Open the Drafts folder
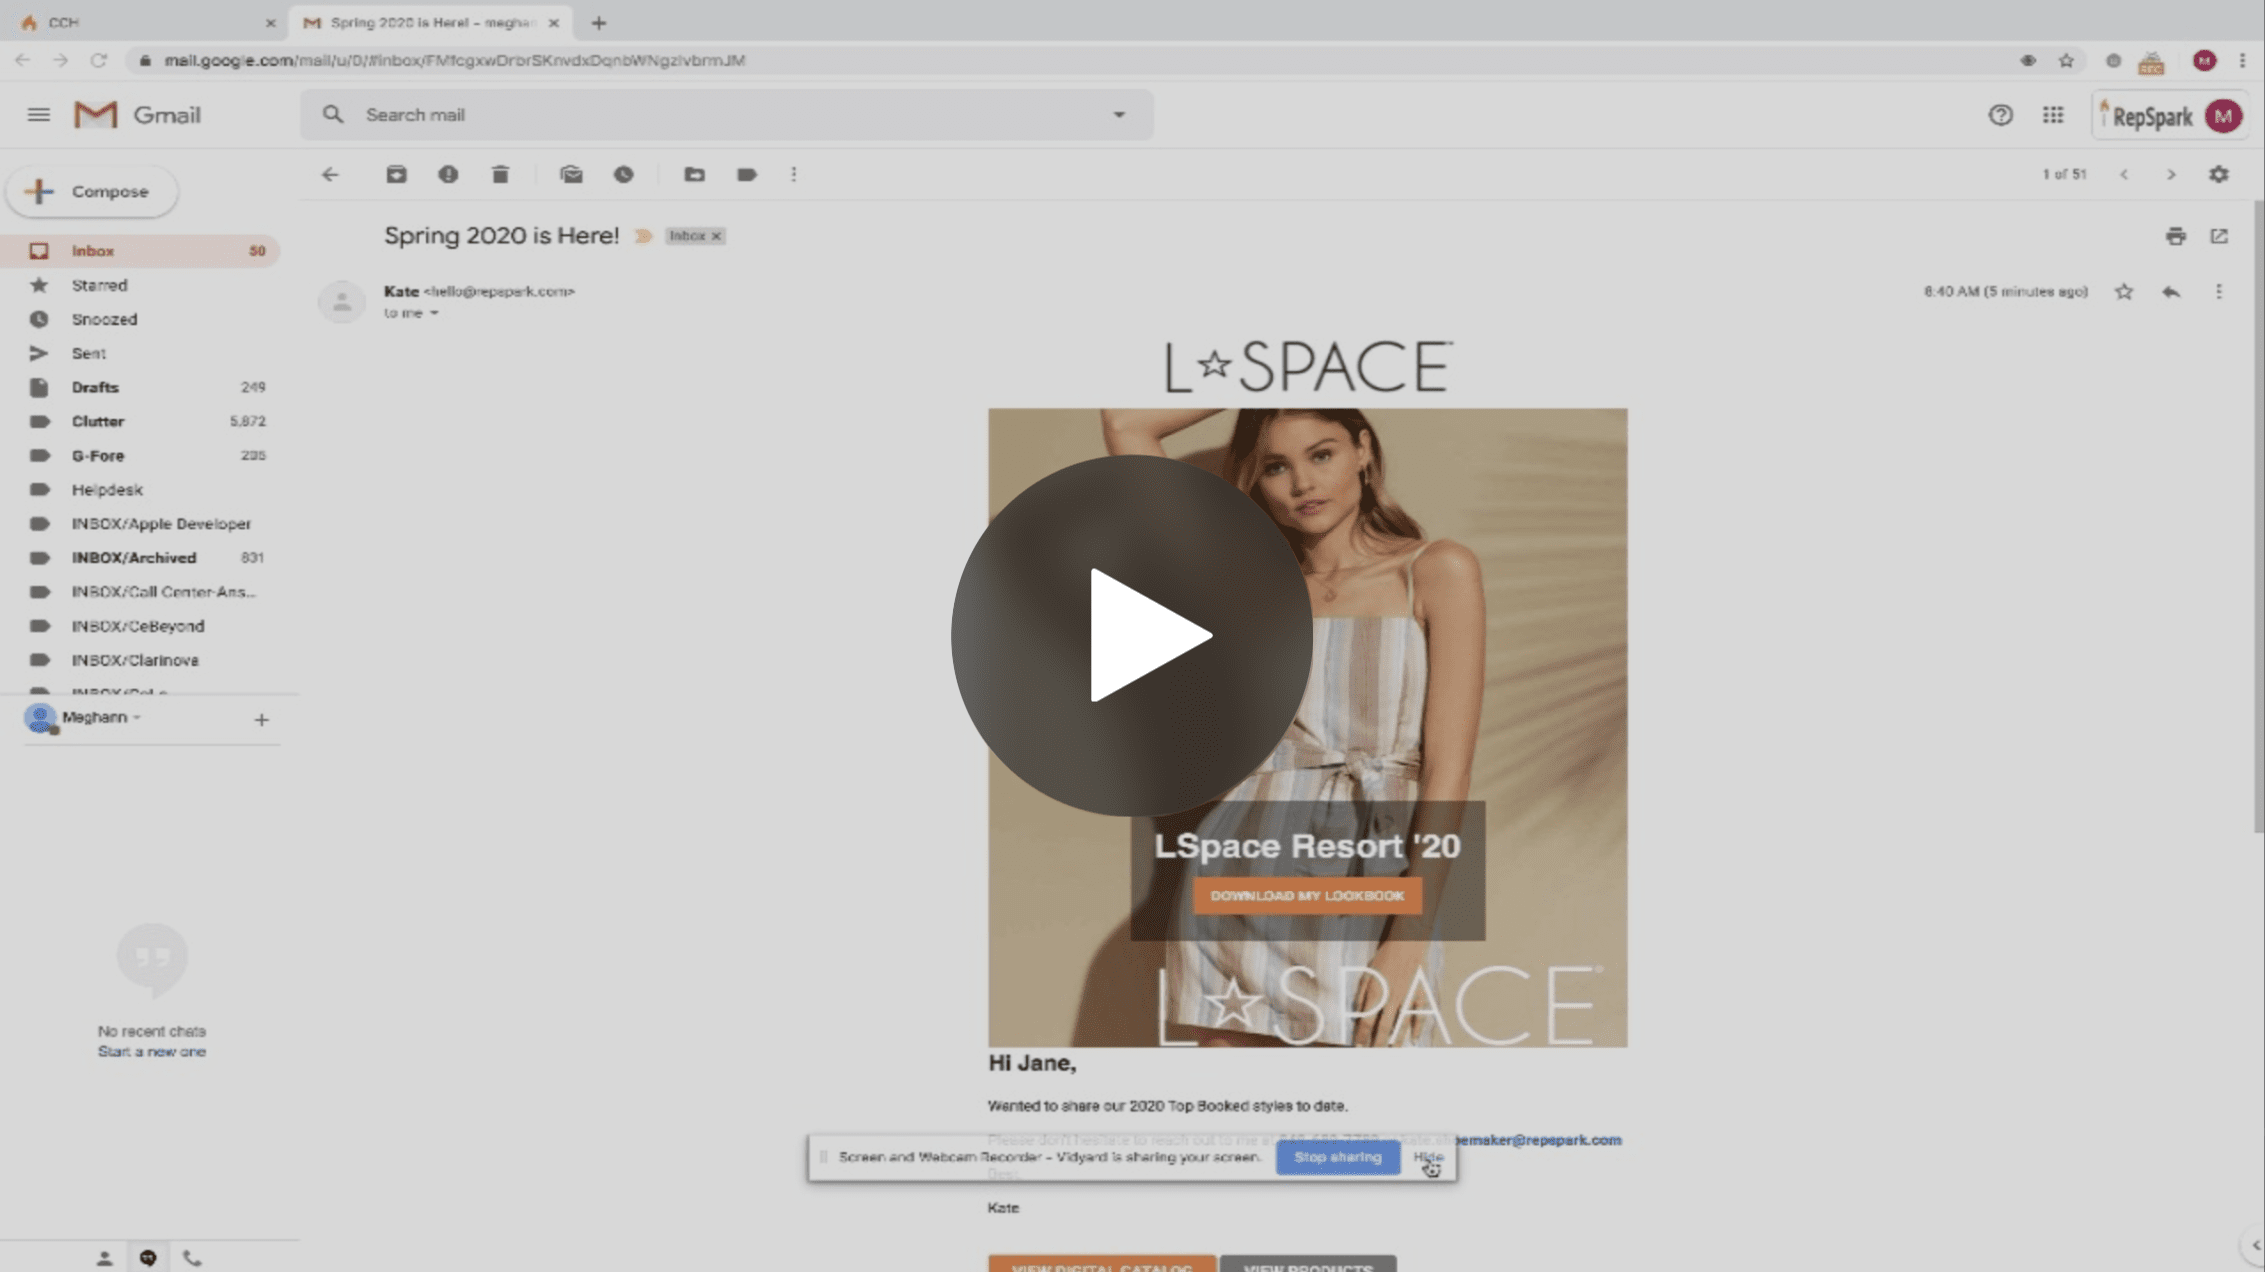This screenshot has height=1272, width=2266. (x=140, y=387)
